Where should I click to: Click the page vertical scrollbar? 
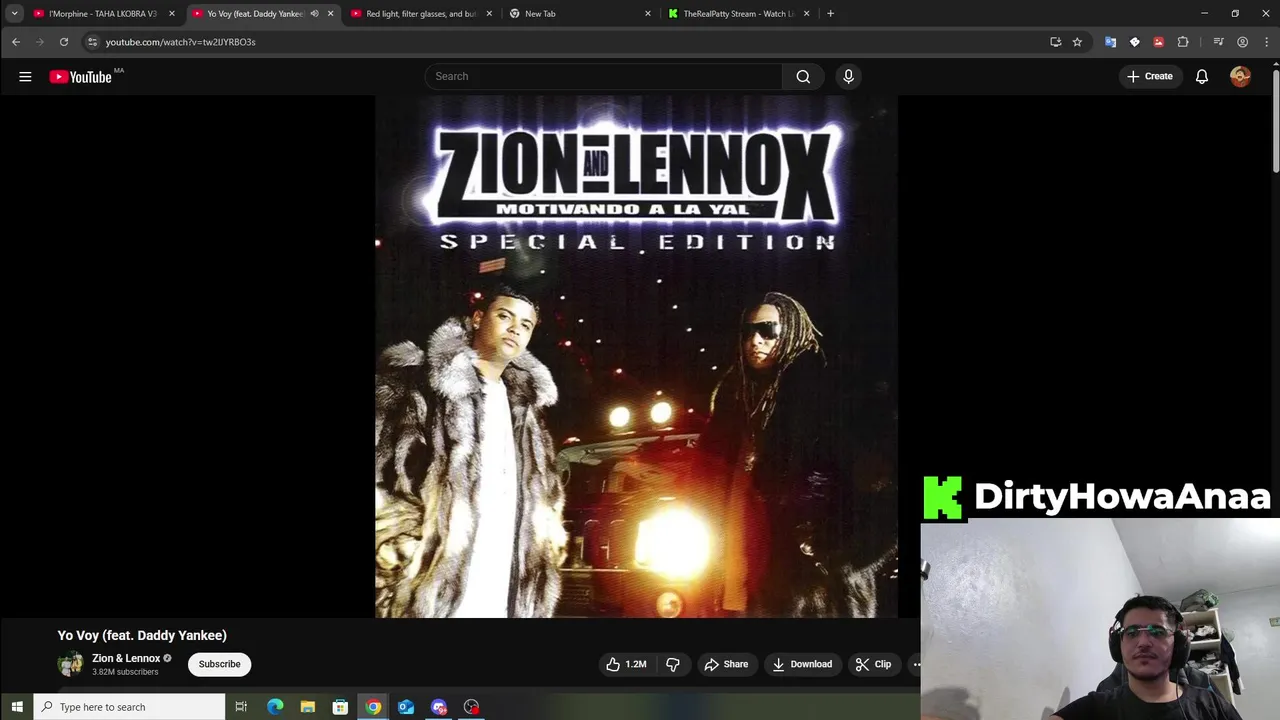point(1275,120)
